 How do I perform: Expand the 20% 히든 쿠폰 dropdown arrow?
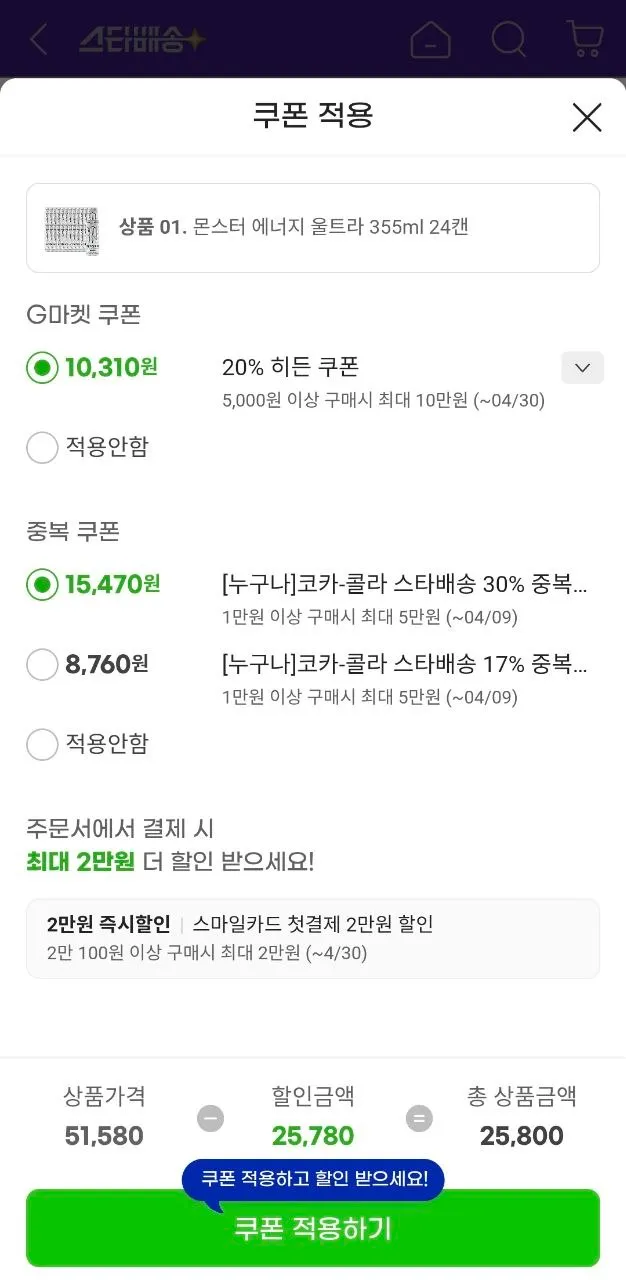582,368
